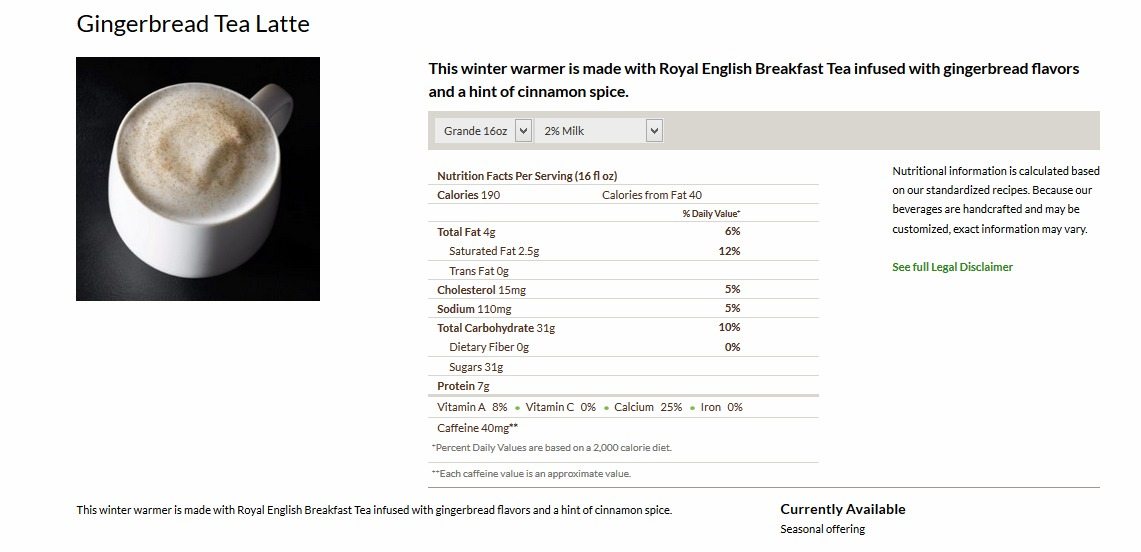The width and height of the screenshot is (1141, 552).
Task: Click the Nutrition Facts Per Serving header
Action: pyautogui.click(x=527, y=175)
